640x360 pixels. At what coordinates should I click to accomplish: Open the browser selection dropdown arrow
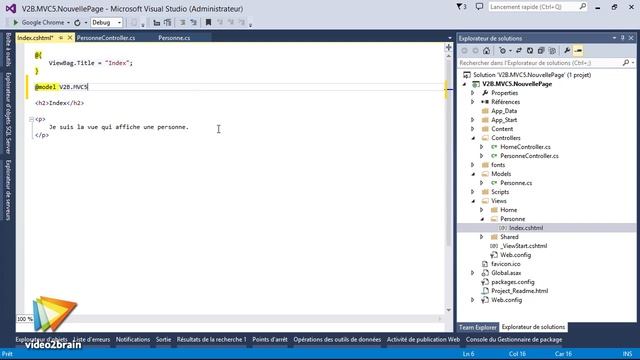[x=68, y=23]
